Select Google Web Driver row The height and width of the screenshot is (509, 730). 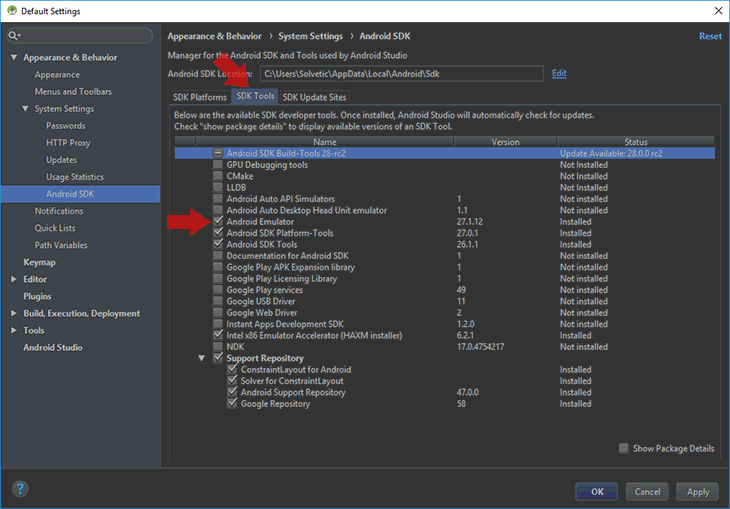pyautogui.click(x=445, y=312)
